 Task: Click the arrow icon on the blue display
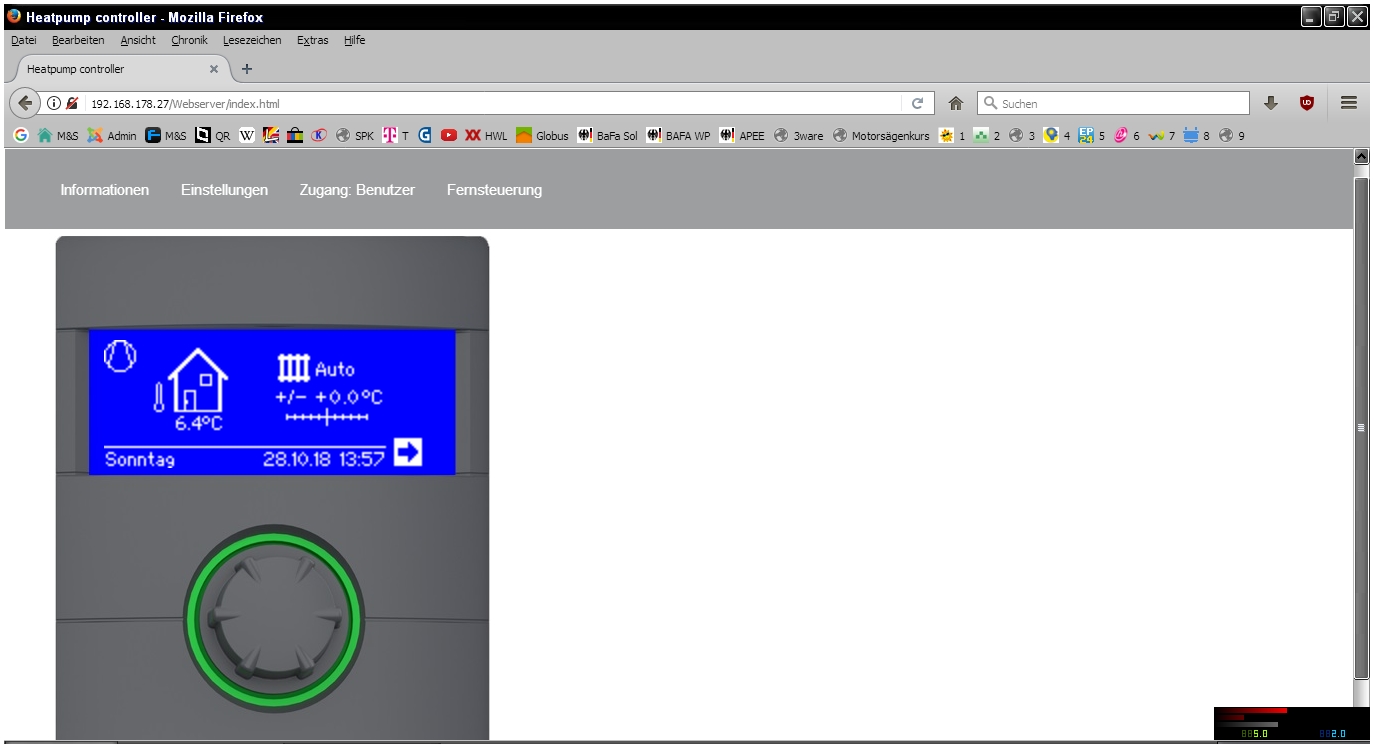pos(408,453)
